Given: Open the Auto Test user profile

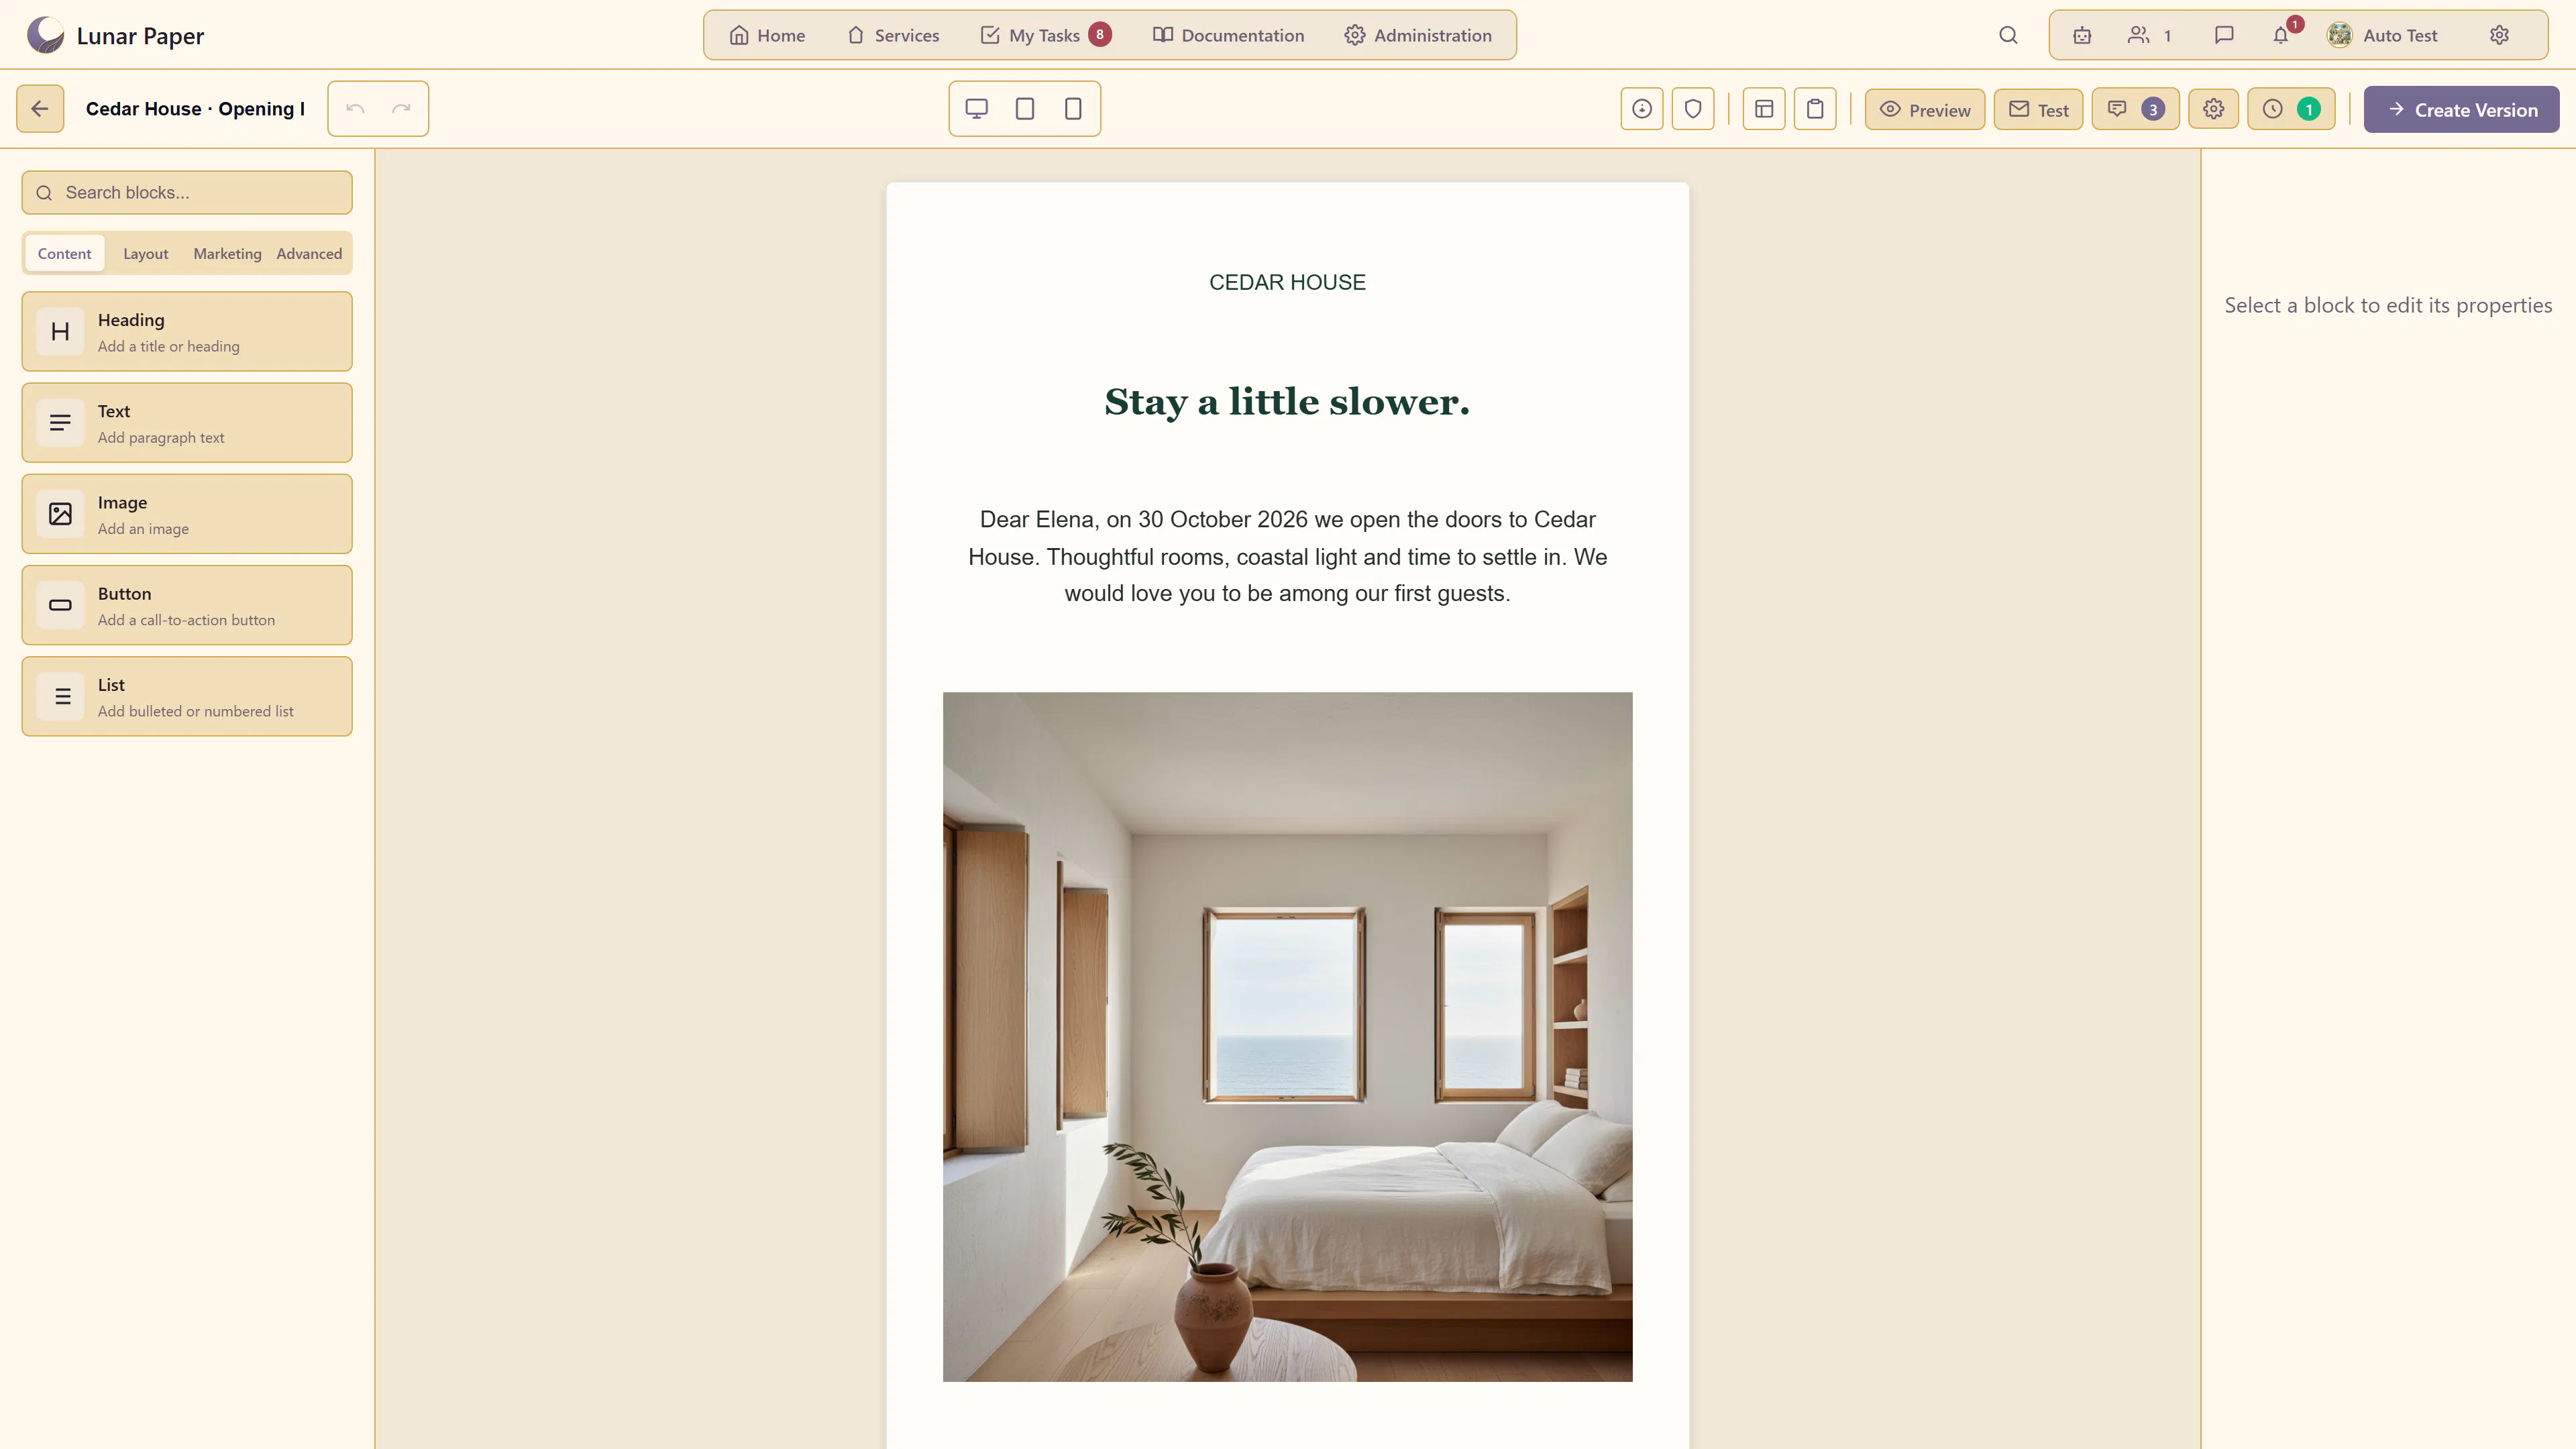Looking at the screenshot, I should click(x=2383, y=36).
